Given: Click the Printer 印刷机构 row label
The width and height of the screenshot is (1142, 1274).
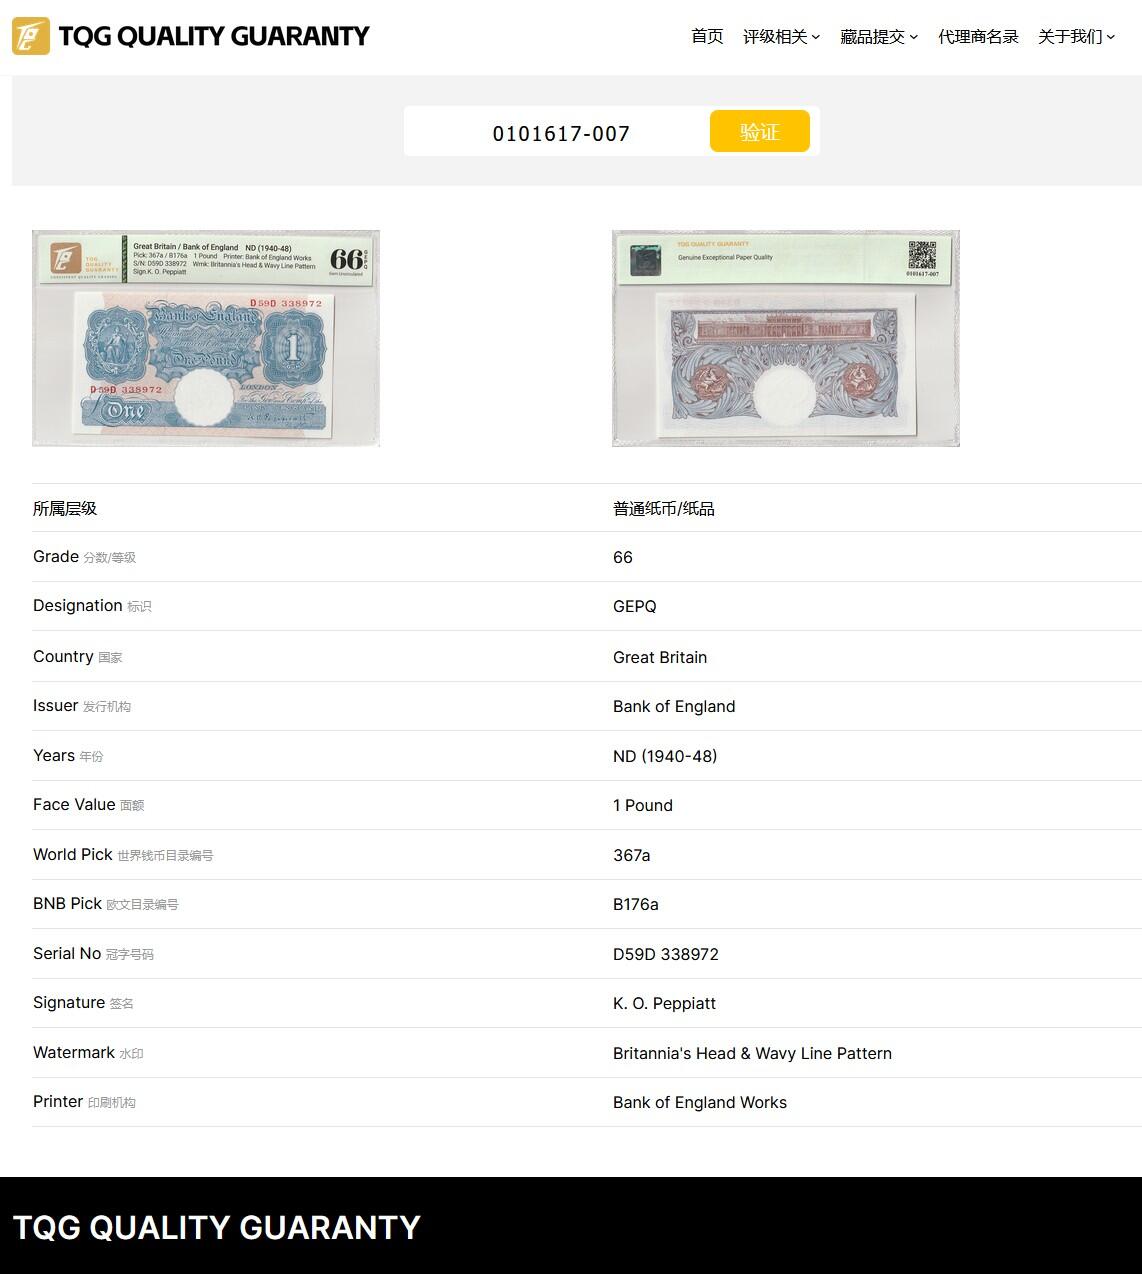Looking at the screenshot, I should point(84,1102).
